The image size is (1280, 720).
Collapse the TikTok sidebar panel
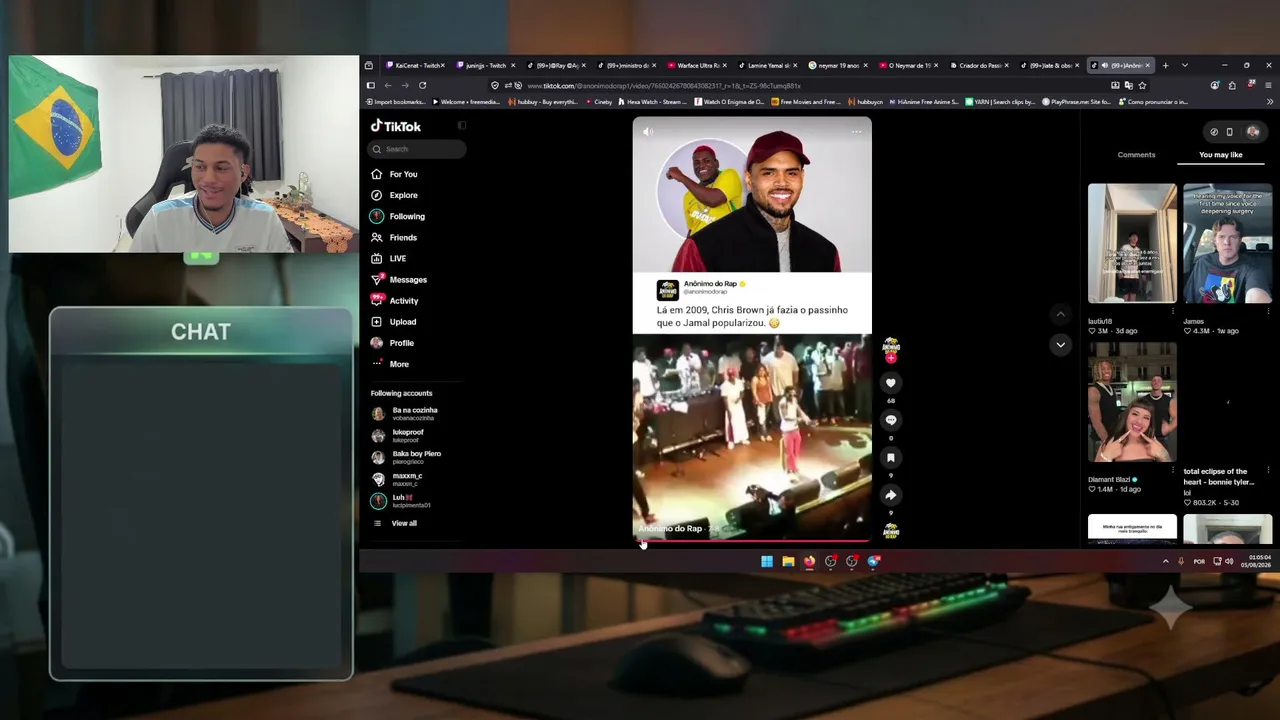[462, 126]
